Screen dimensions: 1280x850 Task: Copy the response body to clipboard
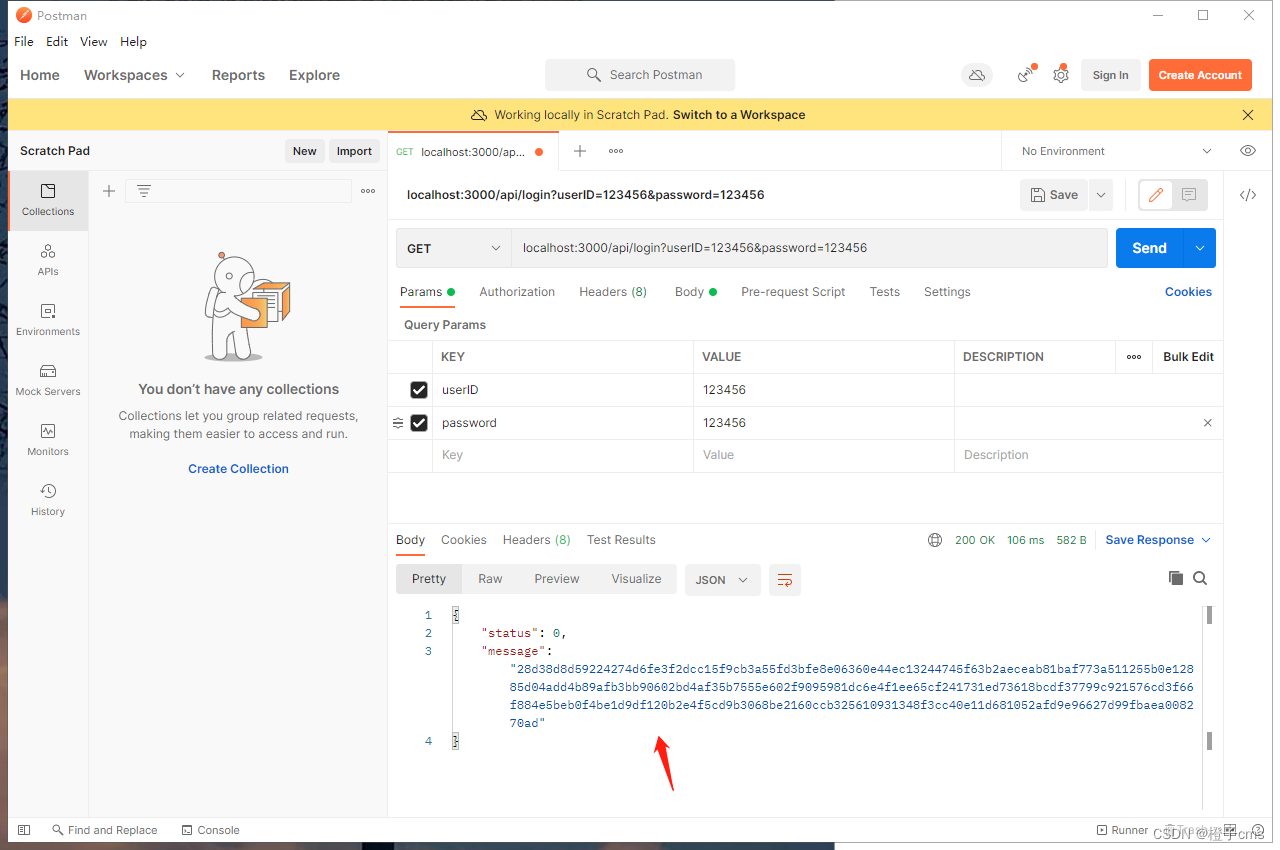pos(1176,578)
